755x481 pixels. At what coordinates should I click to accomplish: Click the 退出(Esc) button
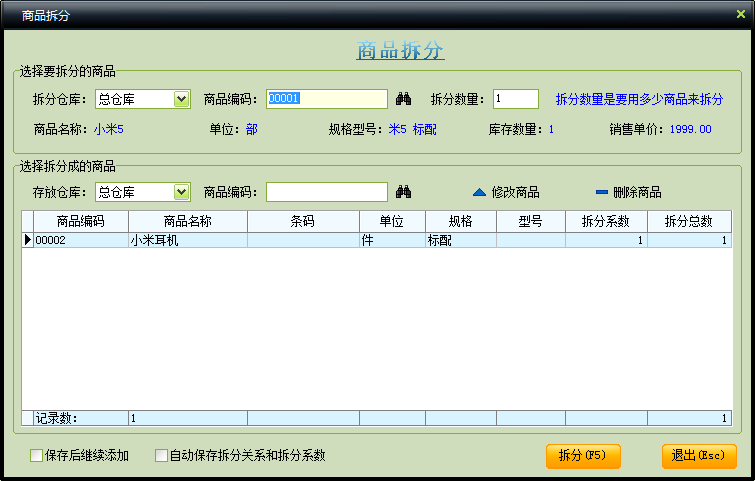(x=699, y=455)
